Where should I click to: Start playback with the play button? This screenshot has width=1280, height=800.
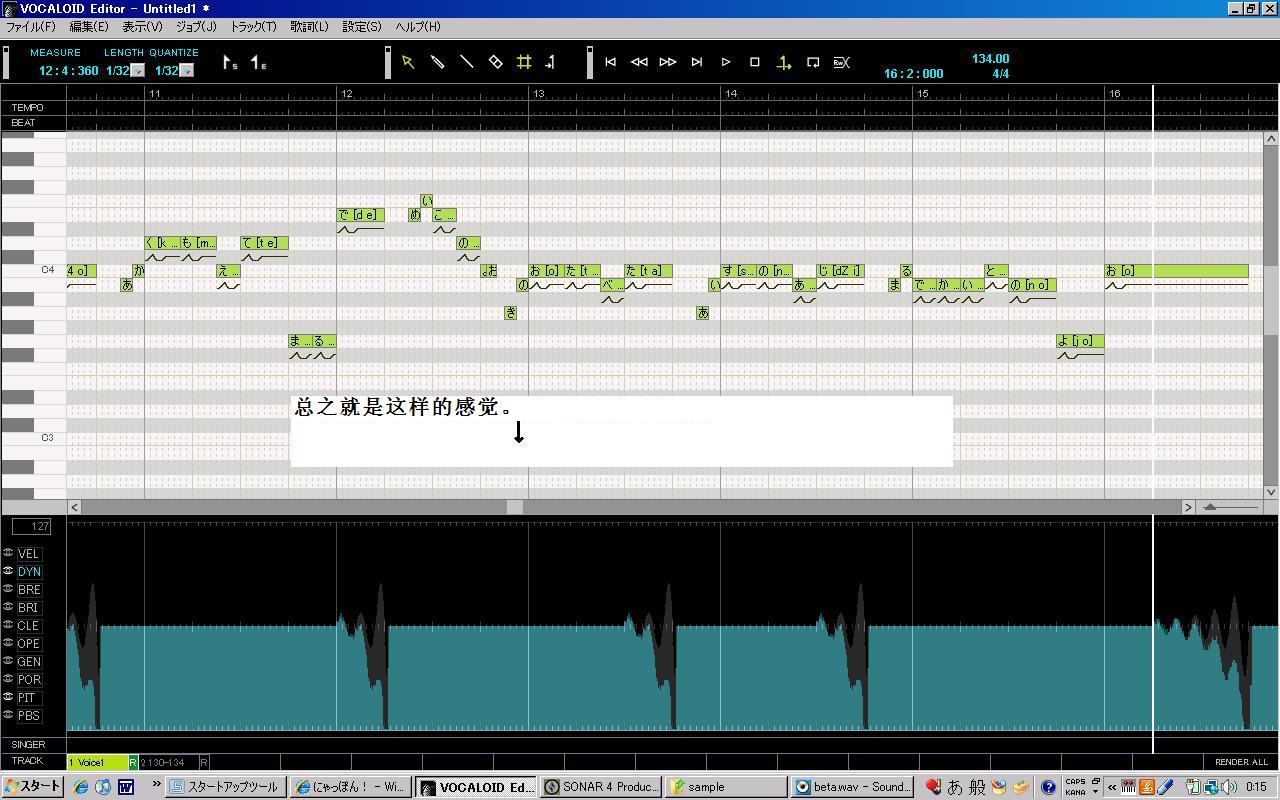pos(726,62)
